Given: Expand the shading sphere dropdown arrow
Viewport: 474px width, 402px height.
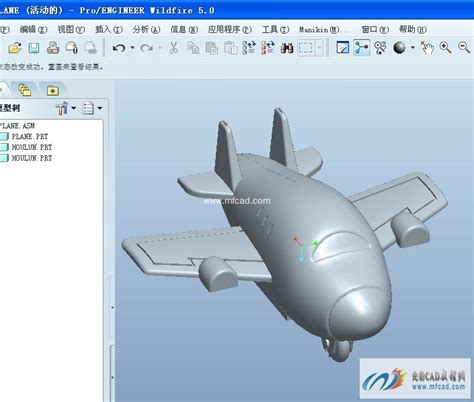Looking at the screenshot, I should [x=413, y=48].
